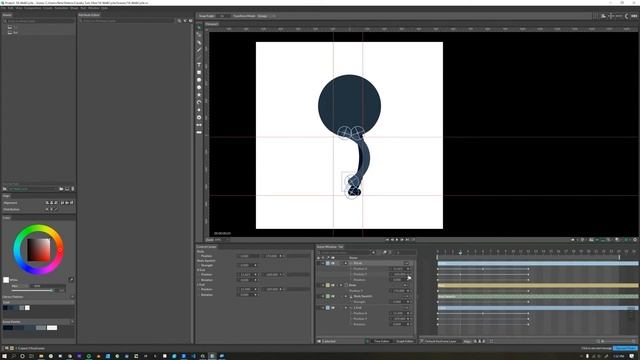Click the play button under the viewport
This screenshot has width=640, height=360.
point(397,240)
